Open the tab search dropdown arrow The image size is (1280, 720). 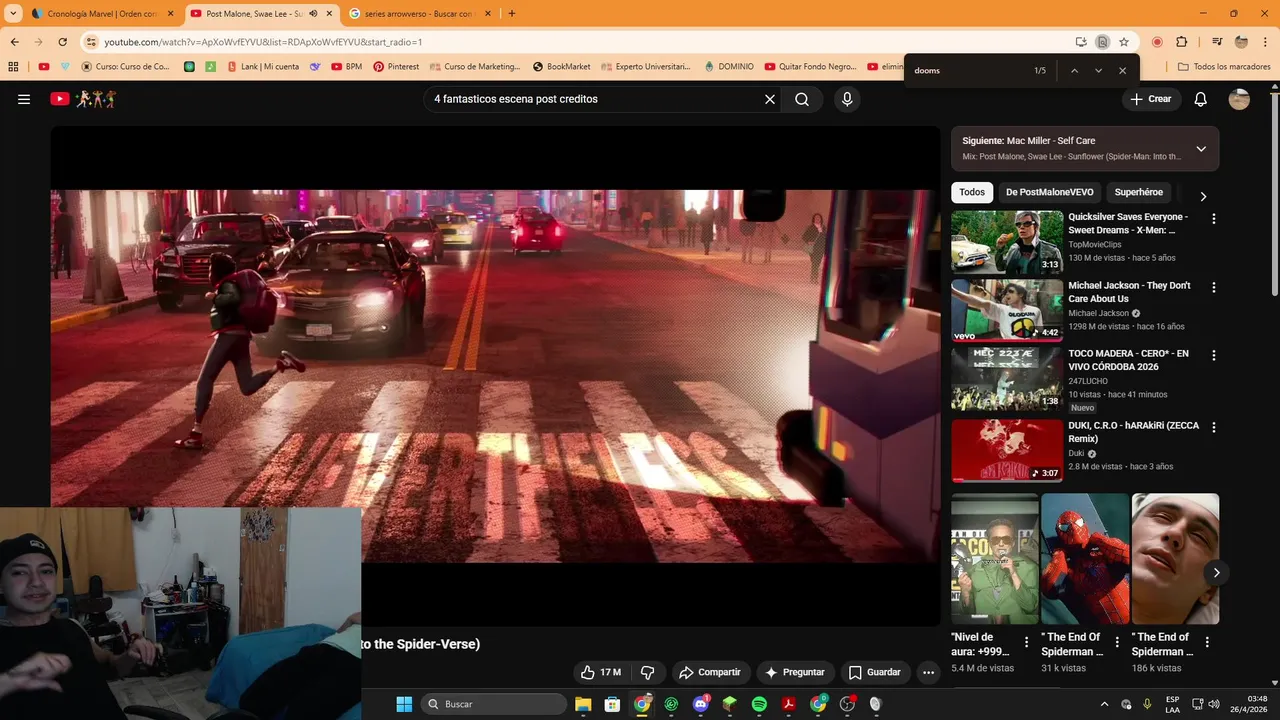point(13,14)
